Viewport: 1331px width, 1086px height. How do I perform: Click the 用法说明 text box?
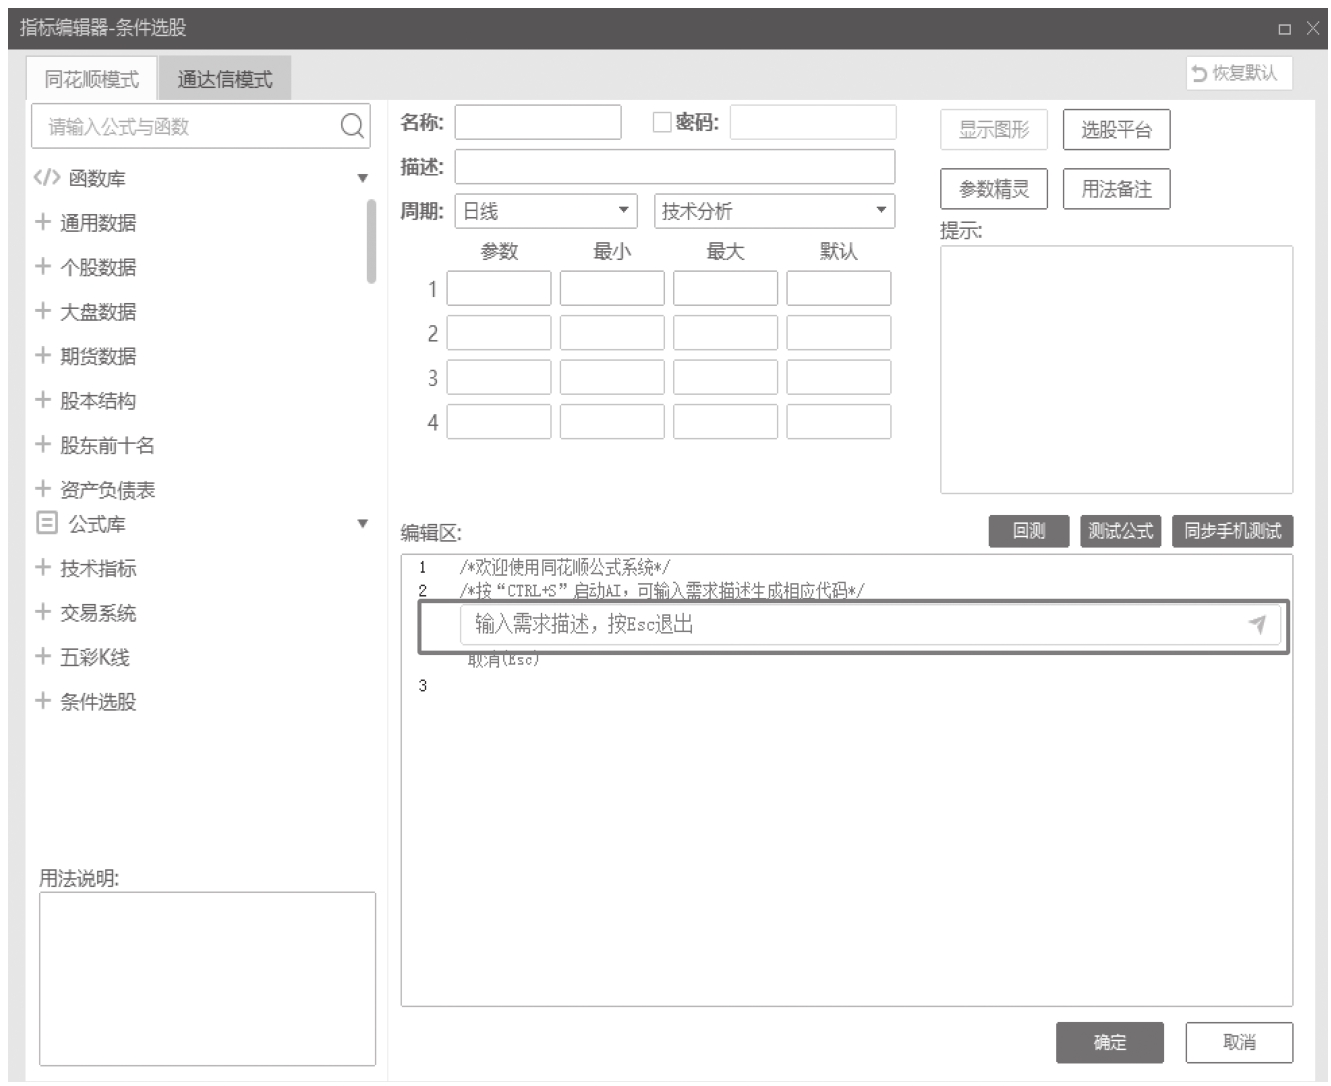(x=207, y=979)
